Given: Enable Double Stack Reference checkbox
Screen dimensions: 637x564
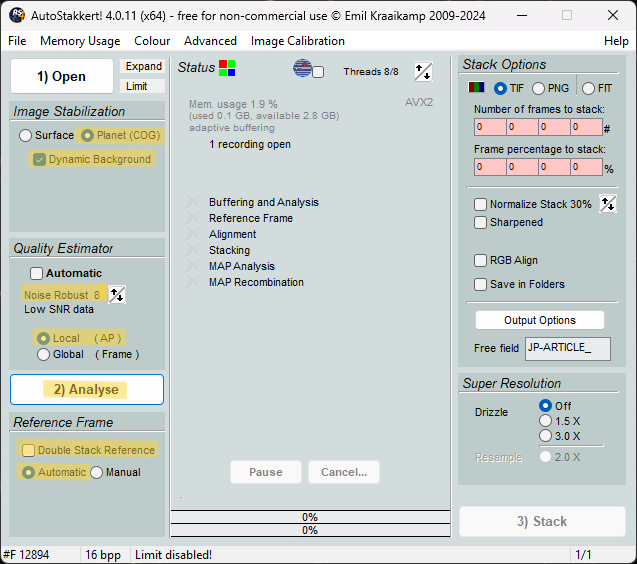Looking at the screenshot, I should pos(28,450).
